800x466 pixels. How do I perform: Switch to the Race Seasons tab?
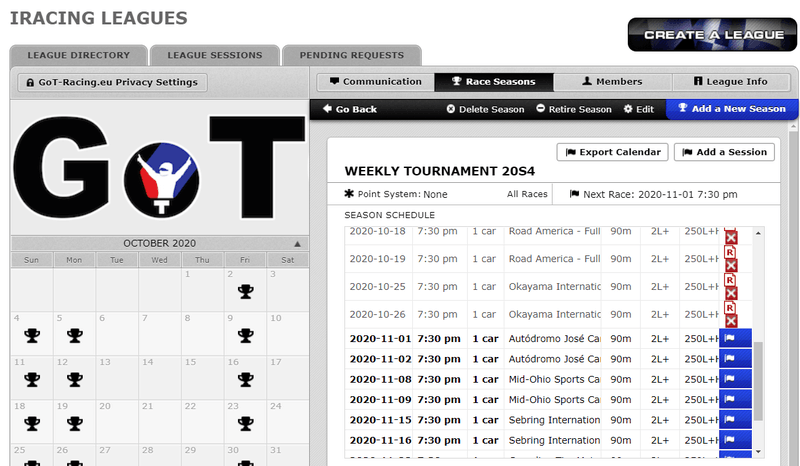click(x=494, y=82)
